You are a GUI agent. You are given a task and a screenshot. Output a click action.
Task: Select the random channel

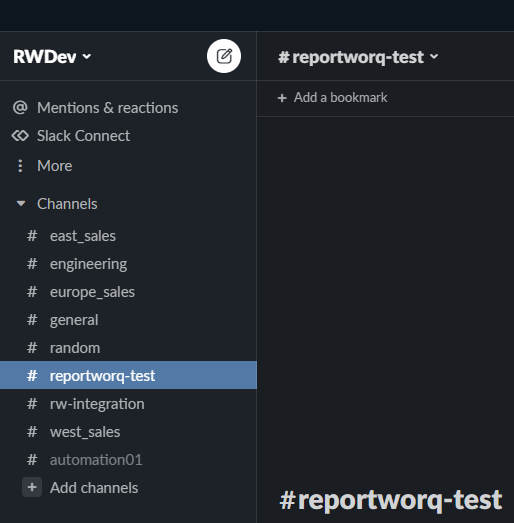point(128,348)
